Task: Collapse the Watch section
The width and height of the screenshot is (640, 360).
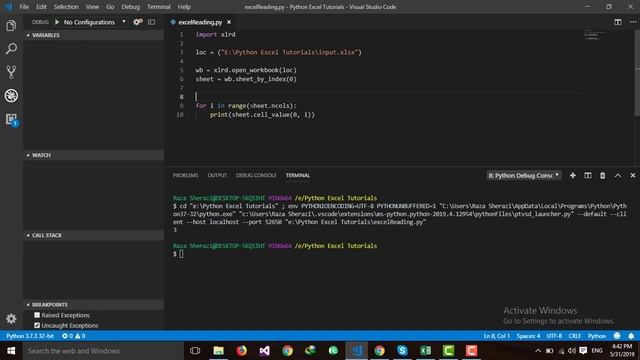Action: pos(93,155)
